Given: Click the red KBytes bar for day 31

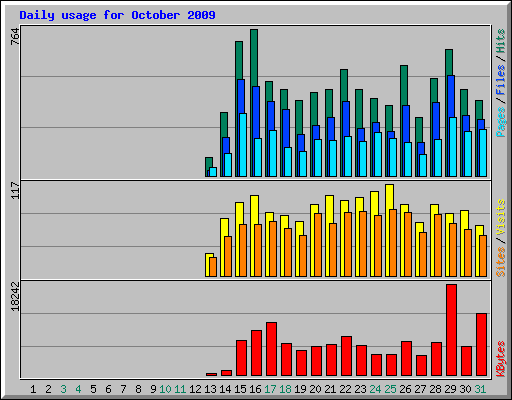Looking at the screenshot, I should click(x=482, y=345).
